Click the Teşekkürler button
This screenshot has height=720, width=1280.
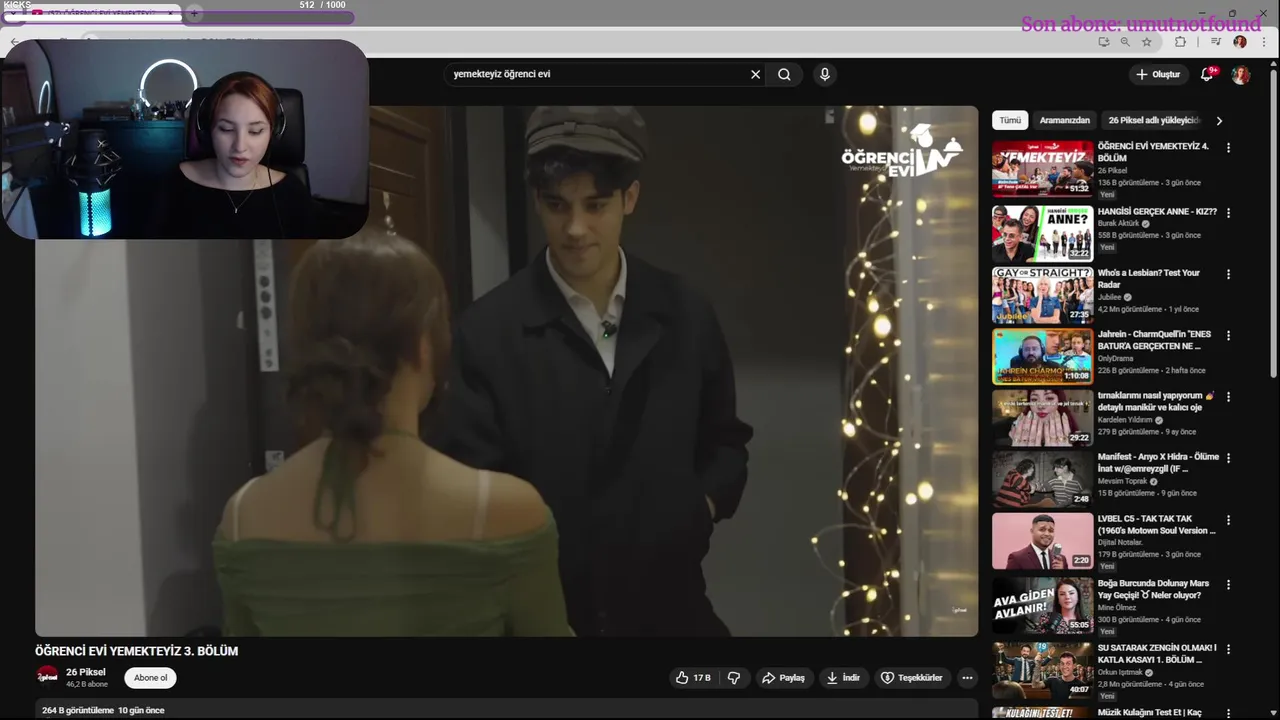coord(911,678)
